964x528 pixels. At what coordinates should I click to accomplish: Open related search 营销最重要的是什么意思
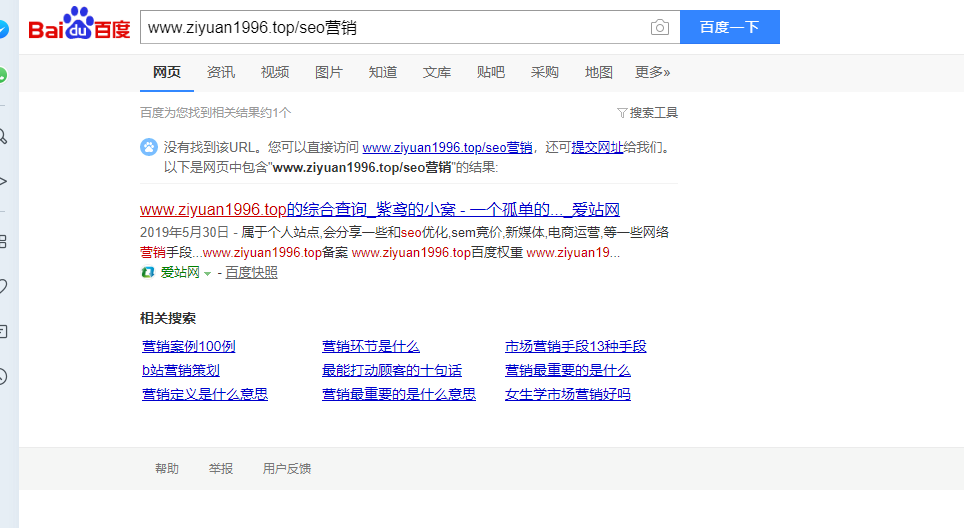click(399, 395)
